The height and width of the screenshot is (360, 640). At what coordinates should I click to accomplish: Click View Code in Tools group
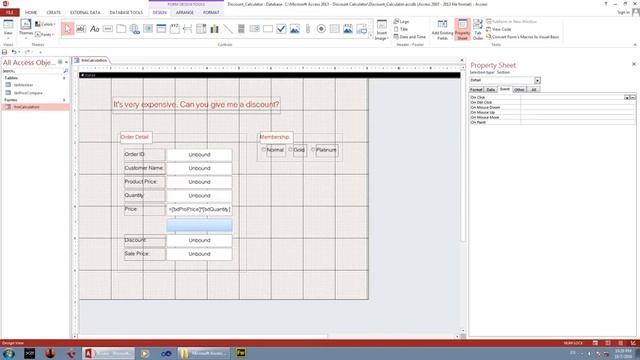(x=498, y=29)
